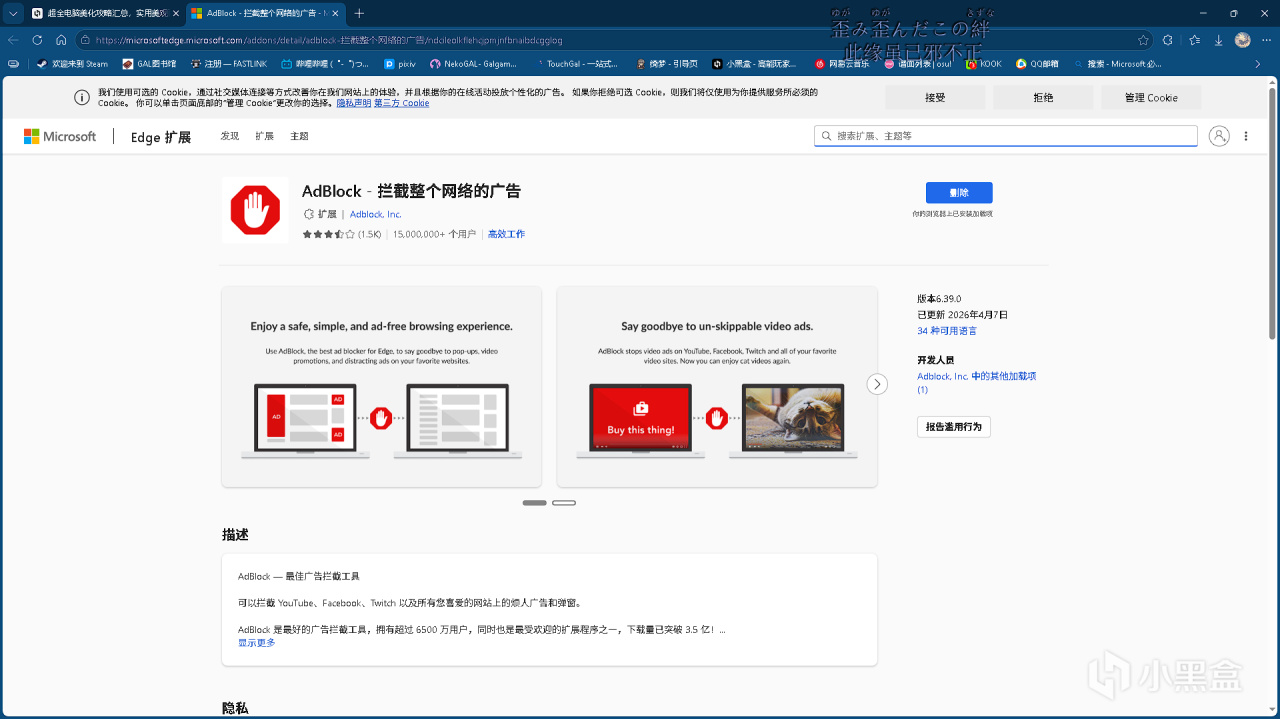Screen dimensions: 1280x719
Task: Open Adblock, Inc. 中的其他加载项 link
Action: 976,383
